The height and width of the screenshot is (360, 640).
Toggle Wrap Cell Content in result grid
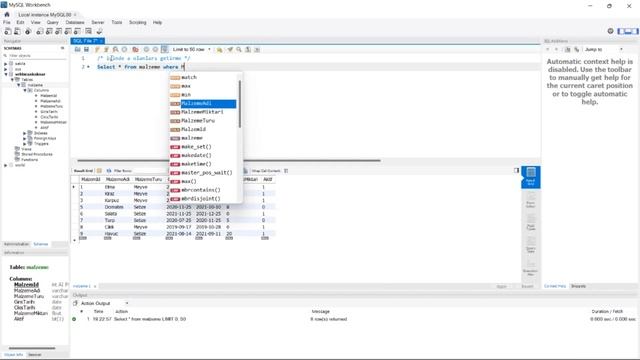(286, 171)
